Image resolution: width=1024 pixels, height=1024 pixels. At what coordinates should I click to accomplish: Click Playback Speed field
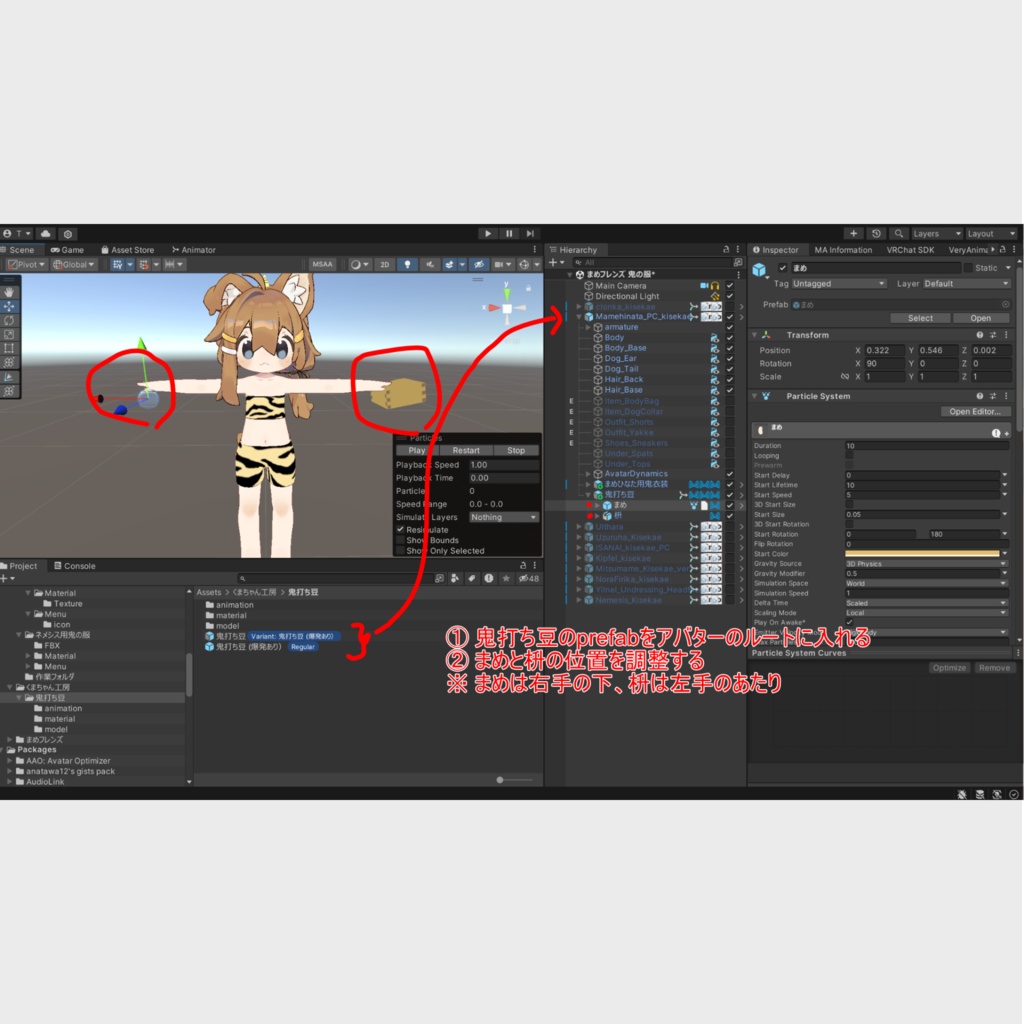pos(504,465)
